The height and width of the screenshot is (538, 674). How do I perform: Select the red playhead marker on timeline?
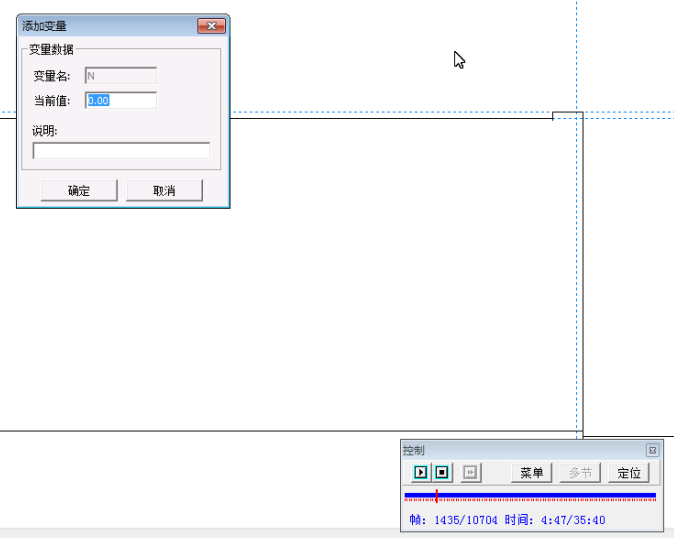pos(436,496)
